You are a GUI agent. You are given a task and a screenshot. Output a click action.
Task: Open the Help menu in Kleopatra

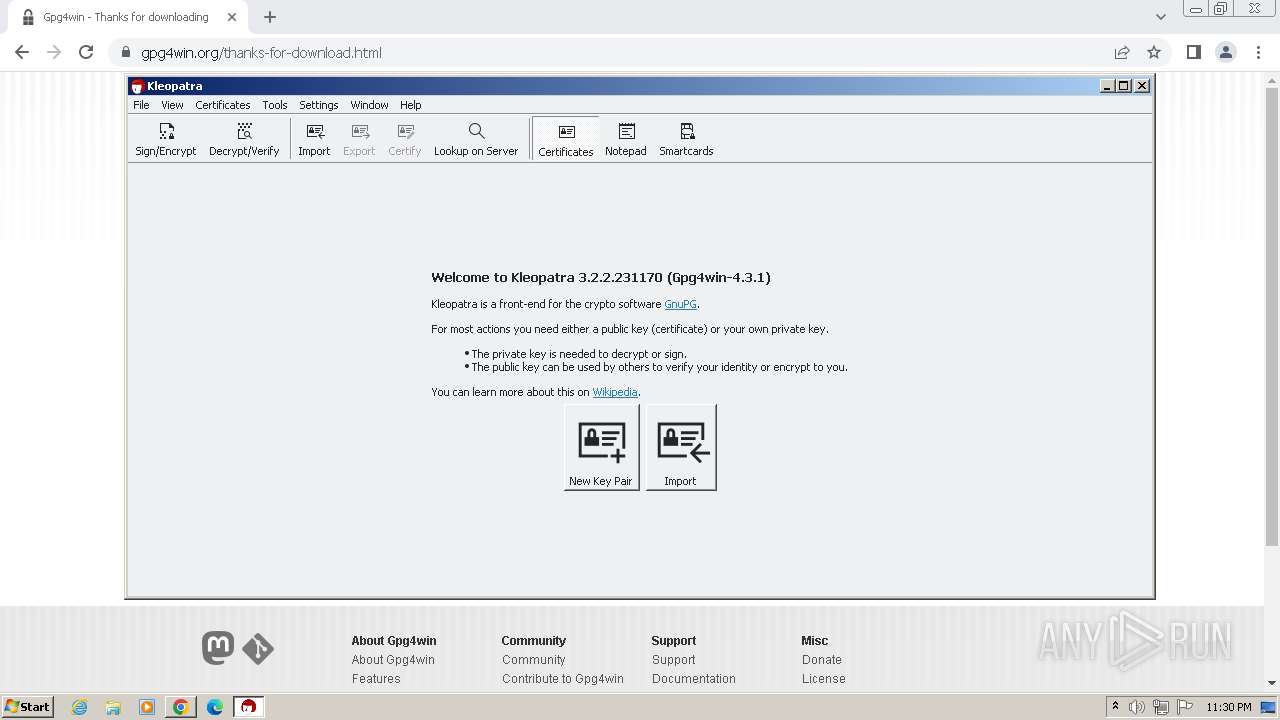click(411, 105)
